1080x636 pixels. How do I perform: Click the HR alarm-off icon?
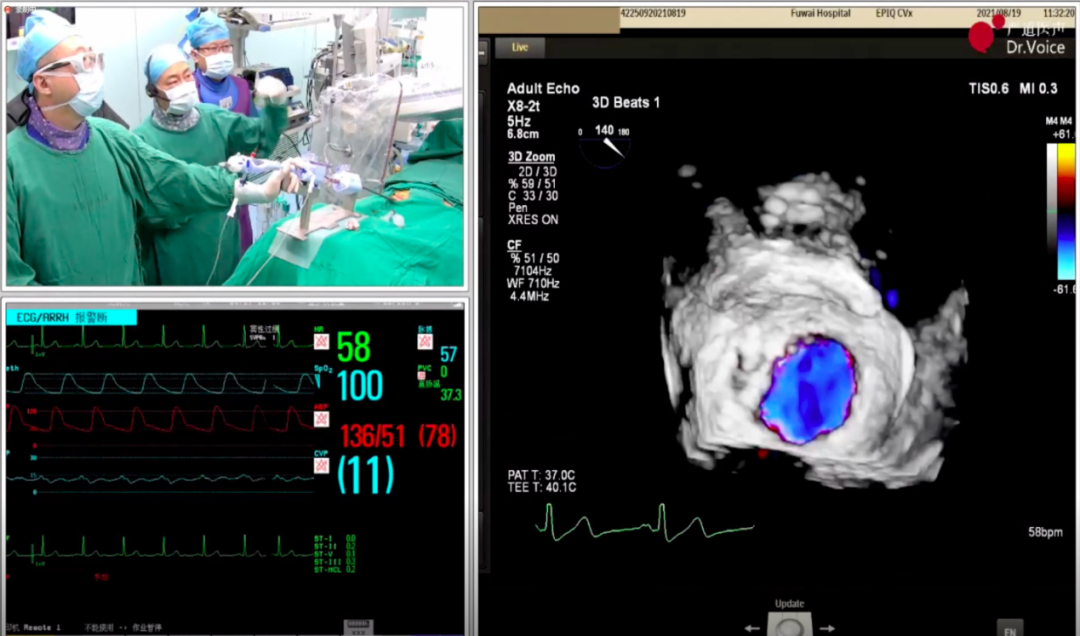322,342
